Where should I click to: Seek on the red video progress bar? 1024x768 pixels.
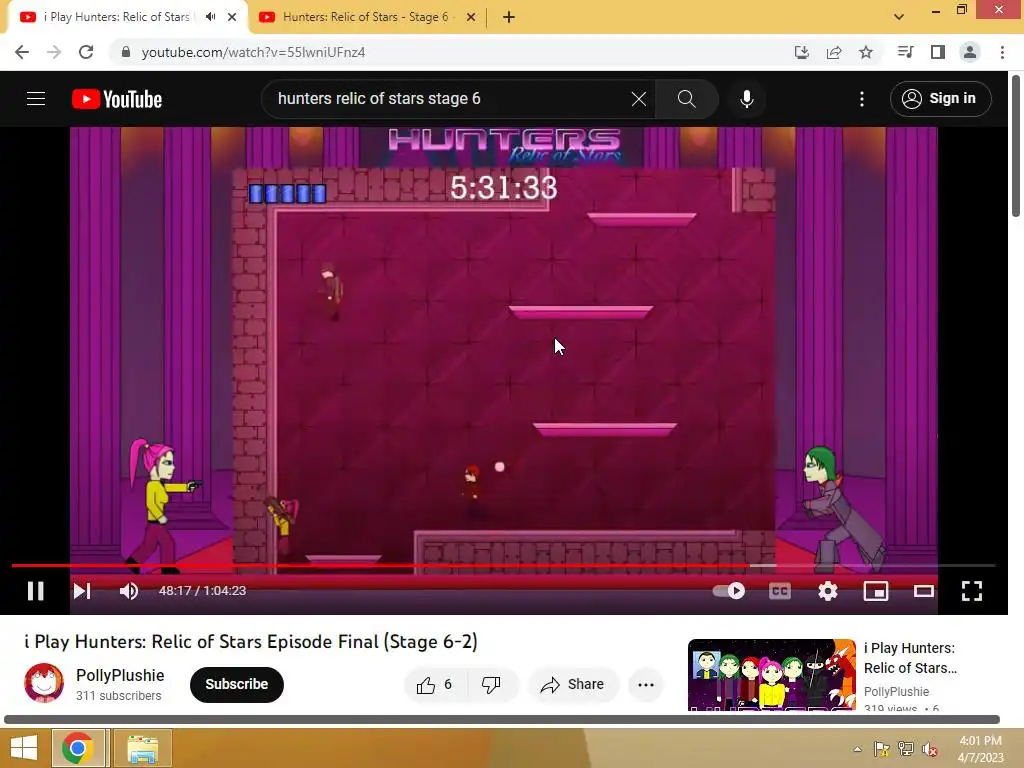(x=503, y=566)
